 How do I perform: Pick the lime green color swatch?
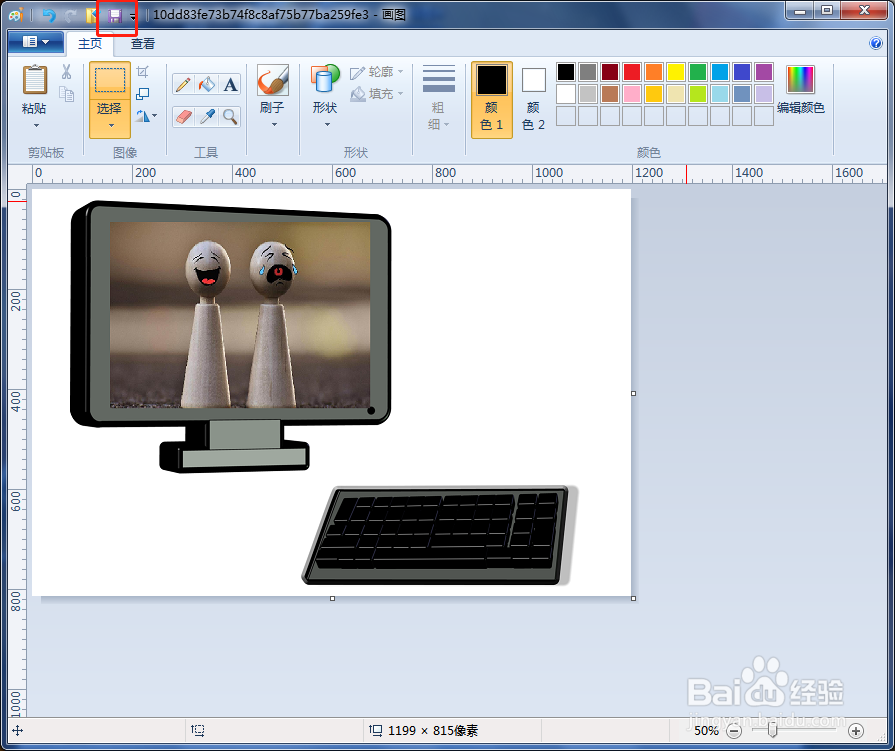(x=698, y=94)
